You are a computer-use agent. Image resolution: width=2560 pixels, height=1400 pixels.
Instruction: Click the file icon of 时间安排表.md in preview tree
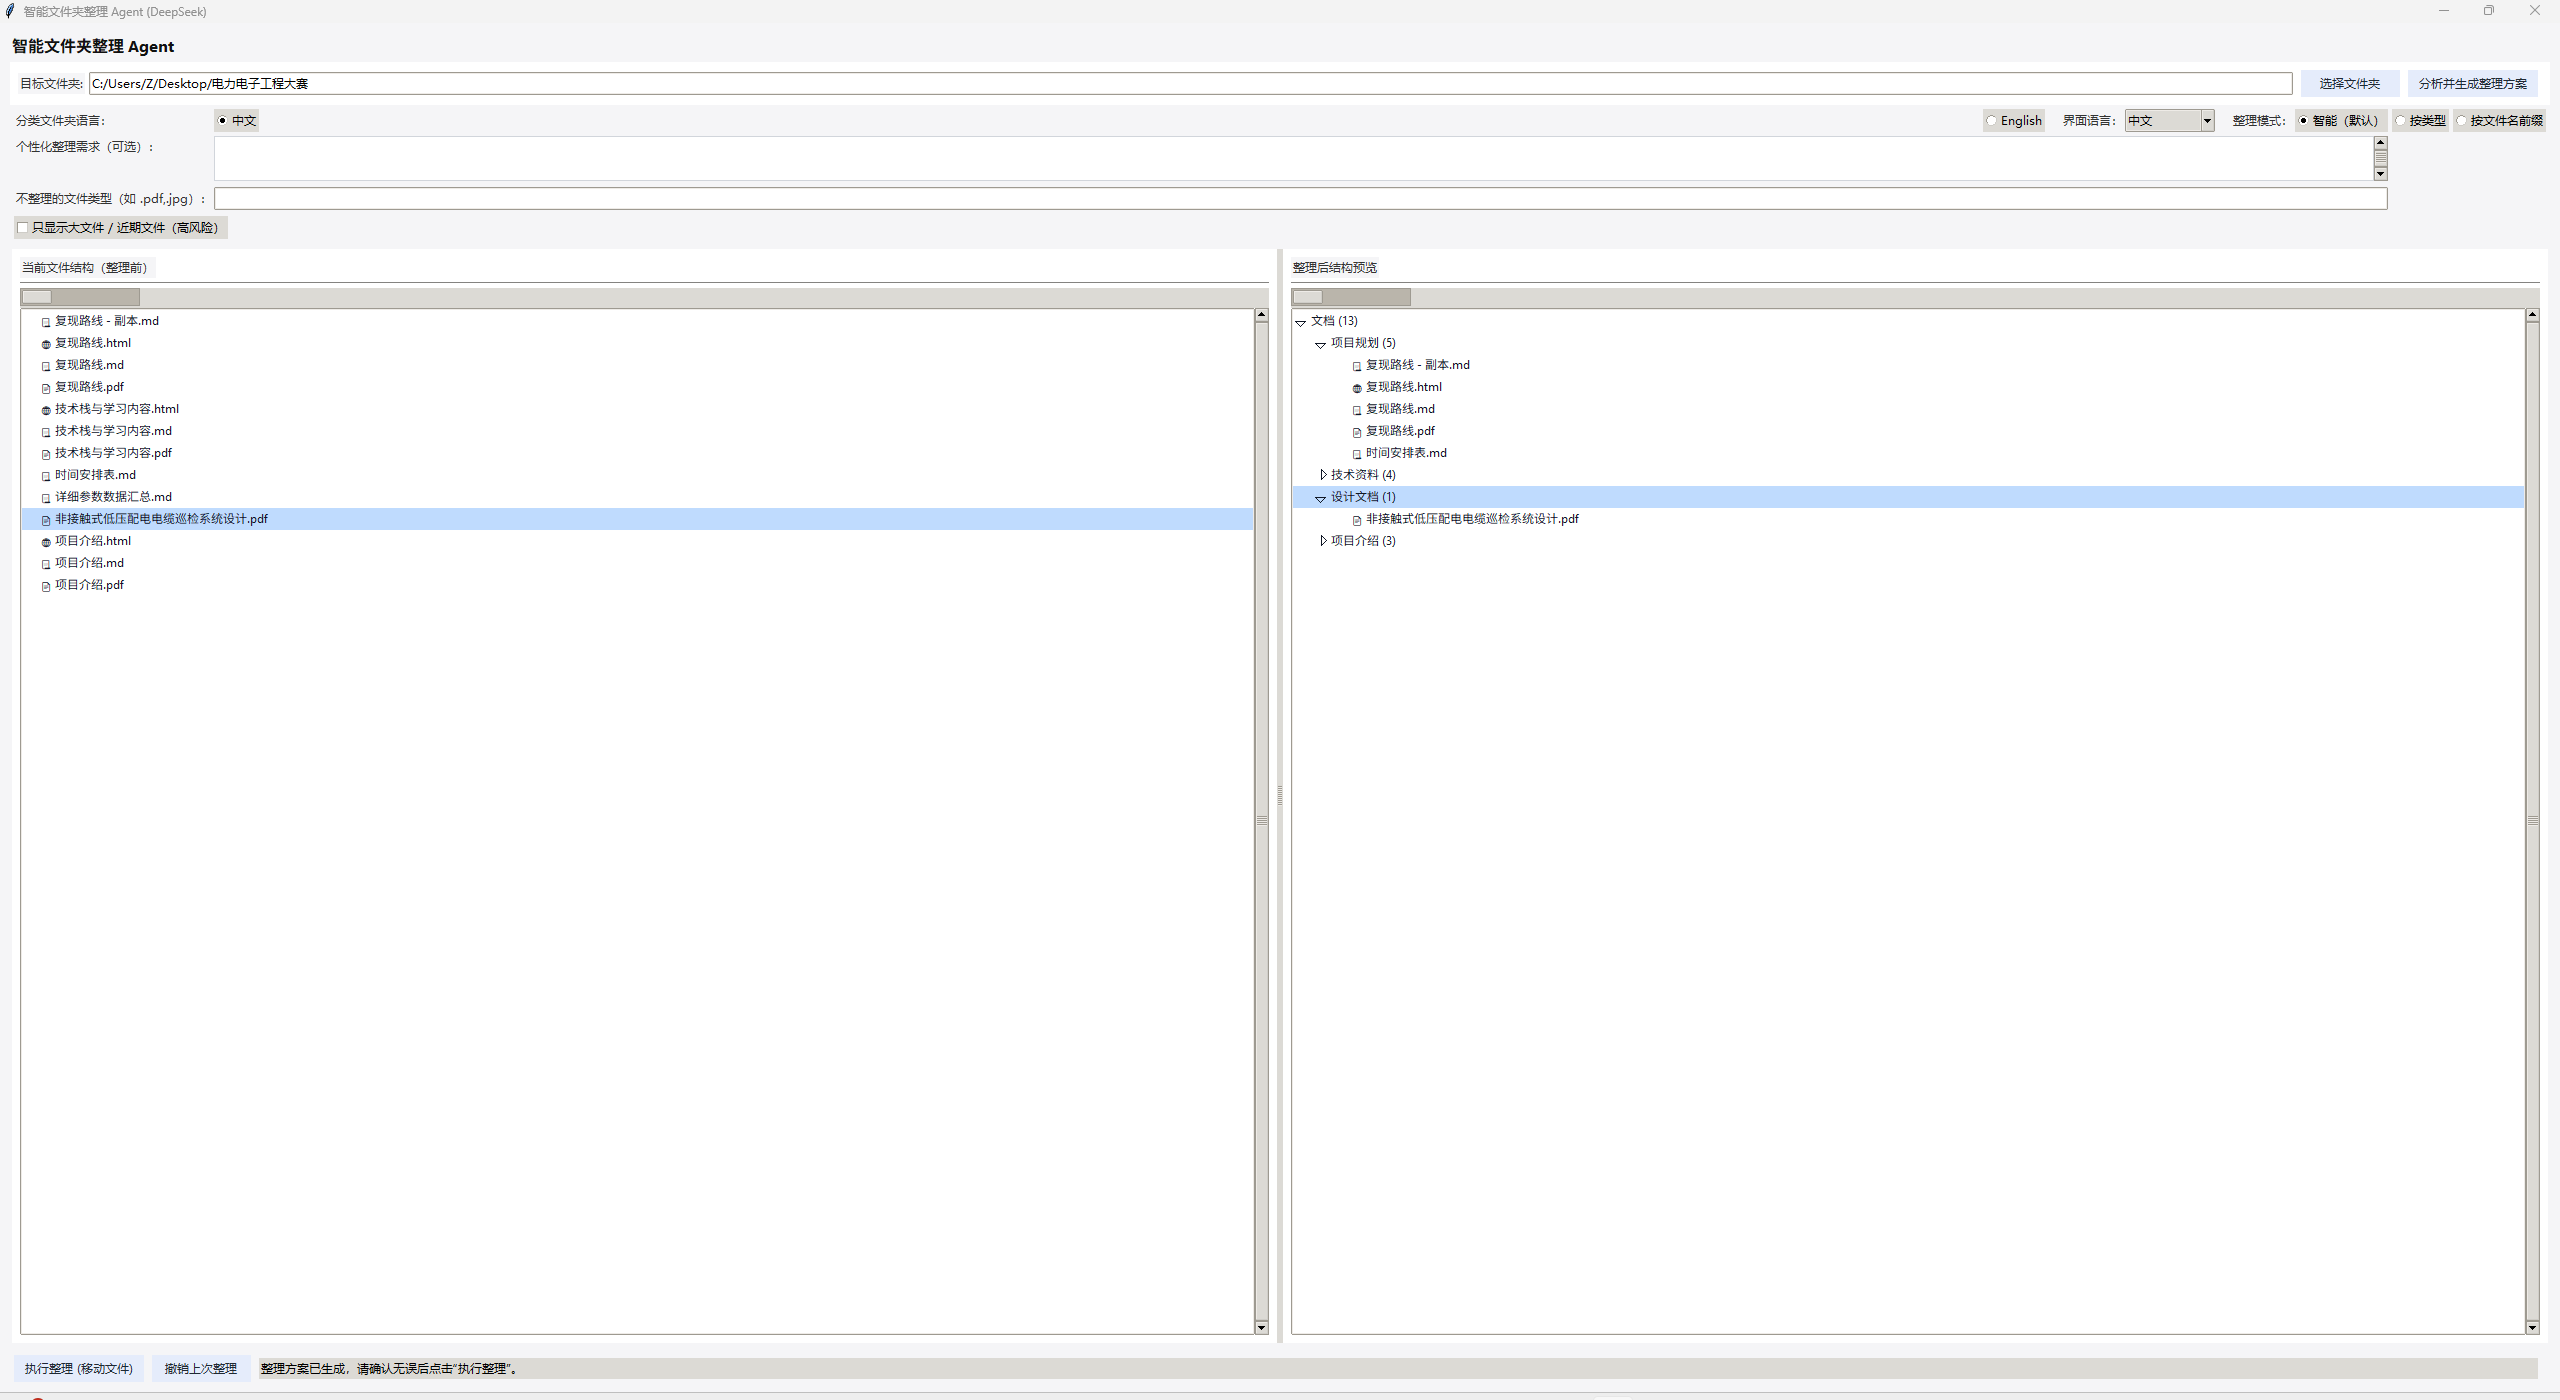point(1357,454)
